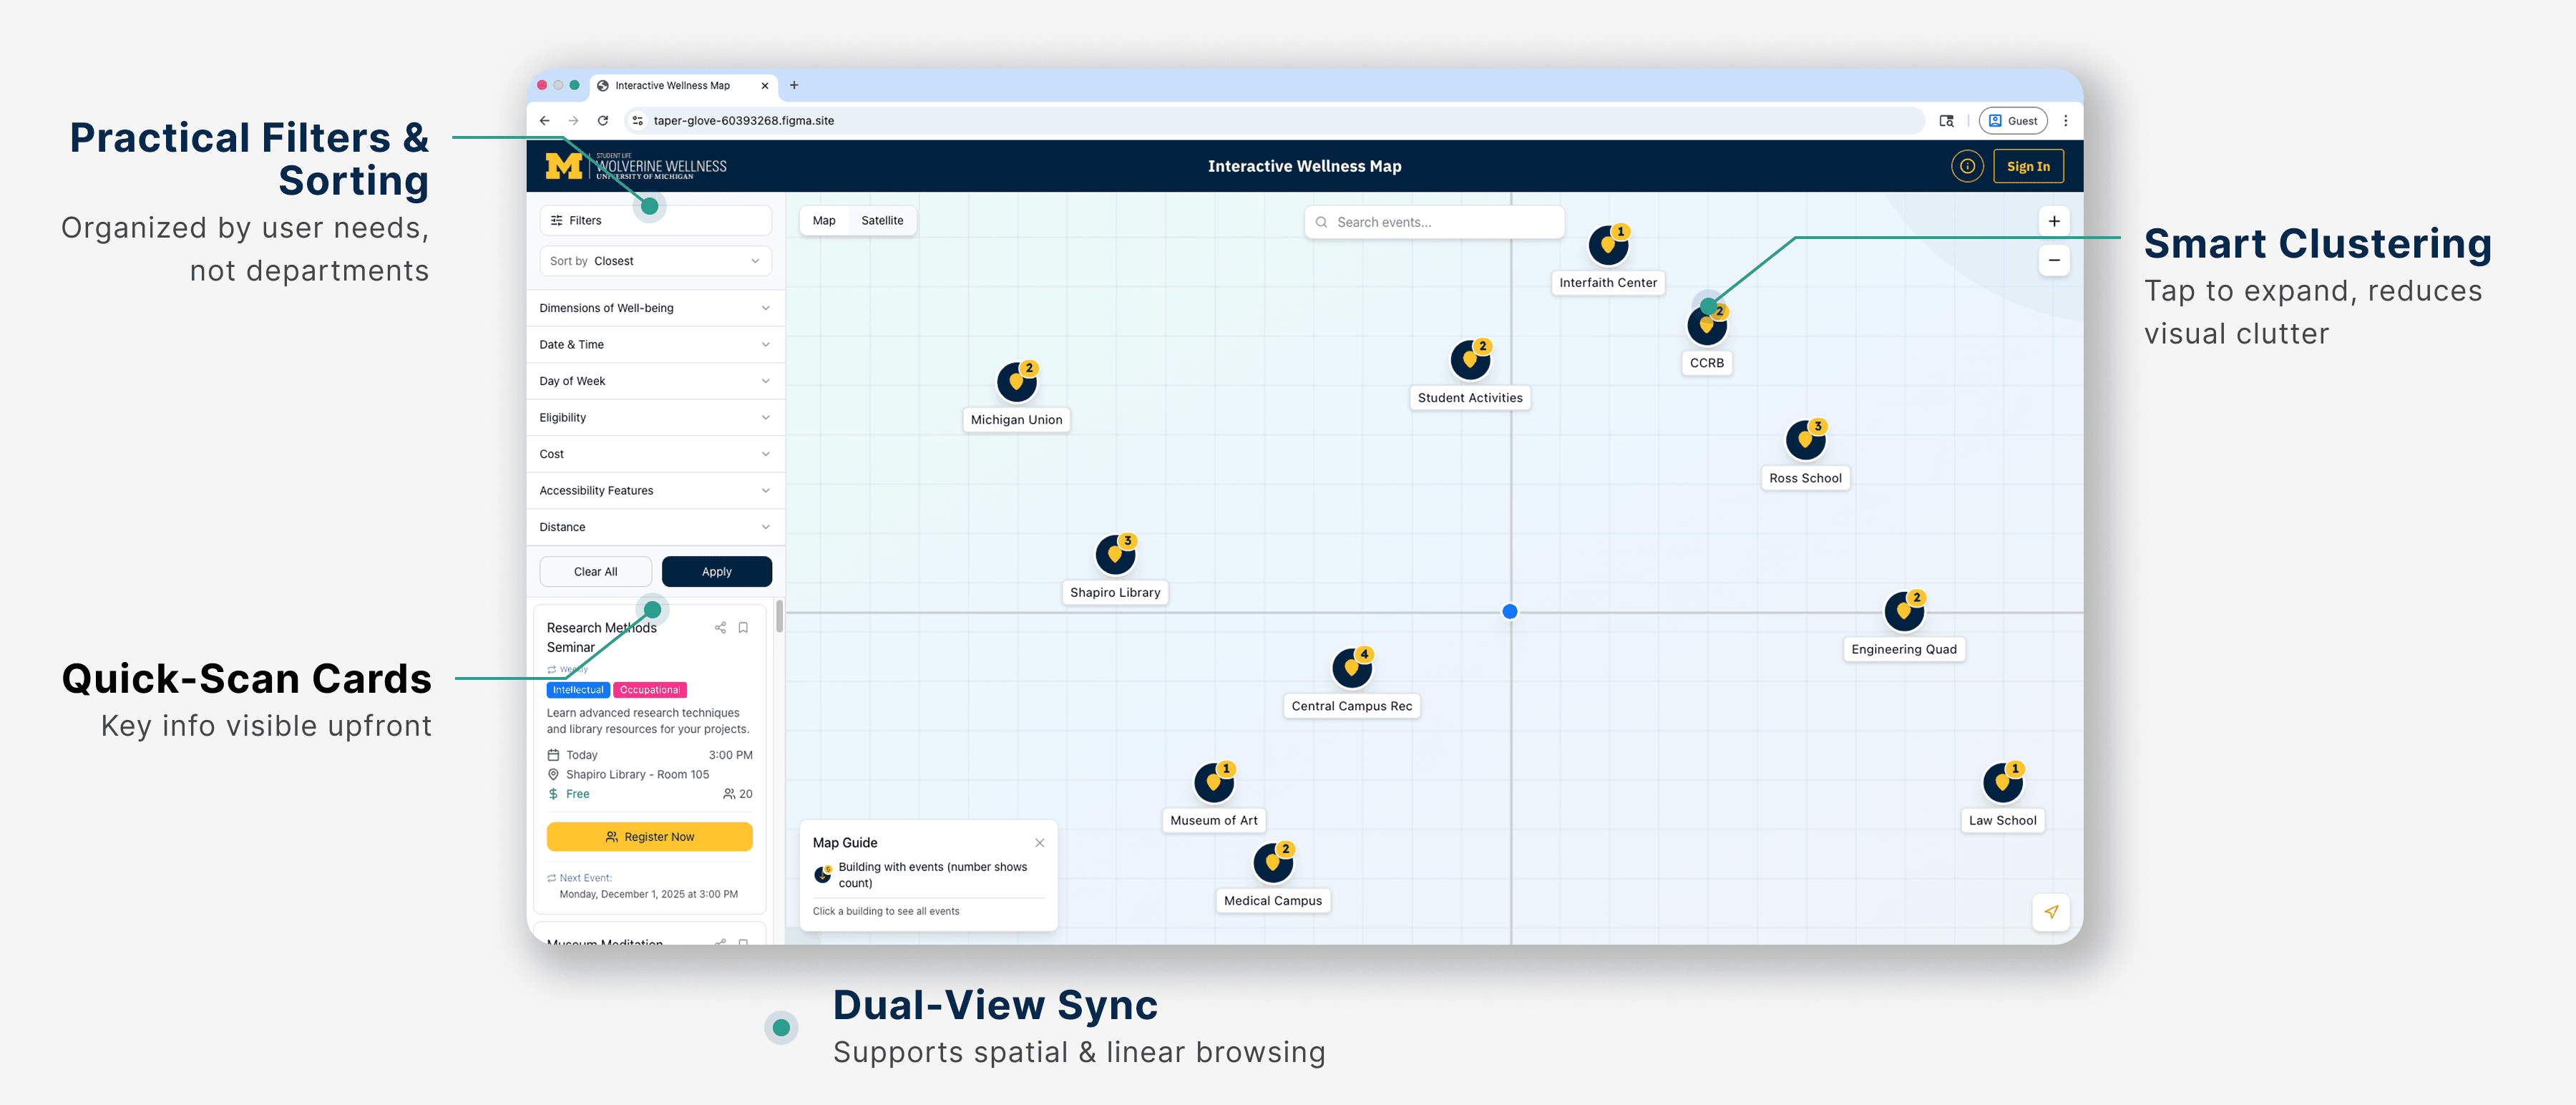Viewport: 2576px width, 1105px height.
Task: Click the share icon on Research Methods card
Action: tap(720, 627)
